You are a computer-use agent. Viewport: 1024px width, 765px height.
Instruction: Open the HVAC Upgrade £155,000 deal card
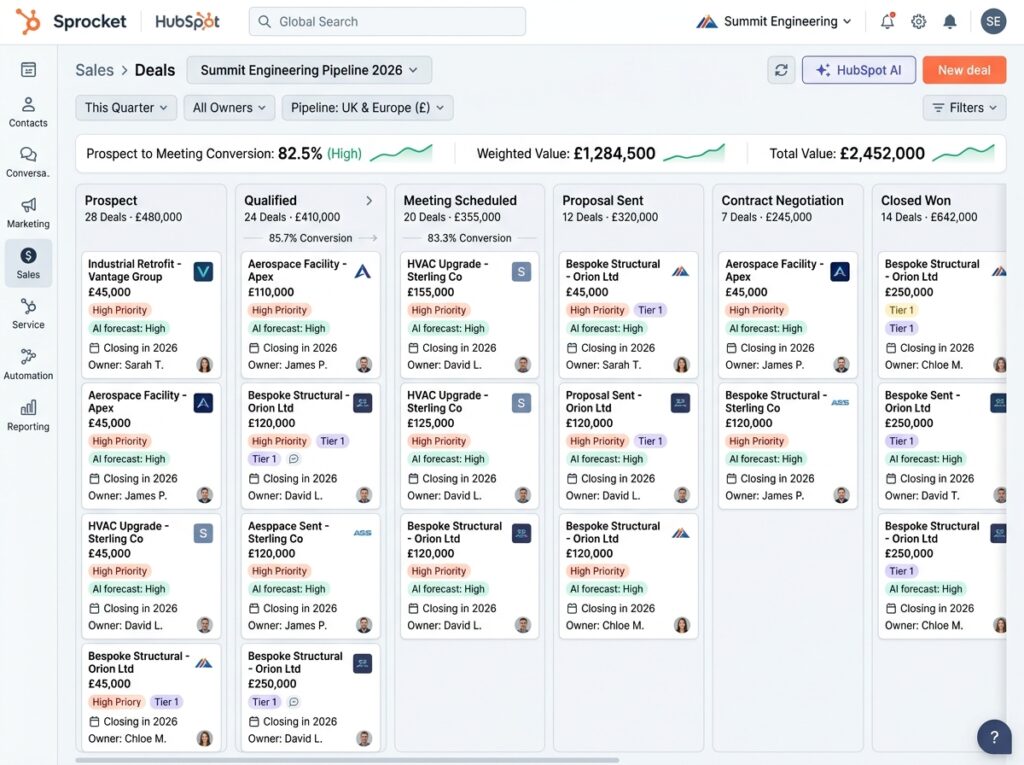click(x=470, y=315)
